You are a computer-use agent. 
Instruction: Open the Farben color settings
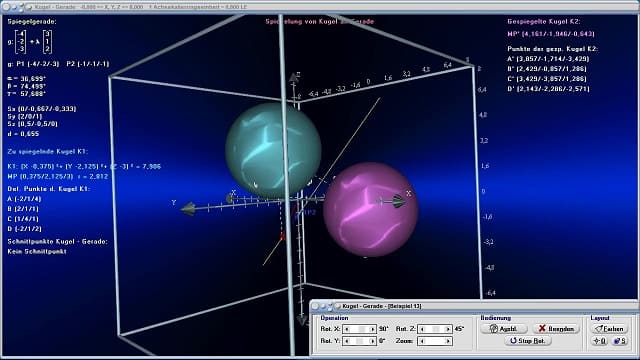[x=609, y=329]
